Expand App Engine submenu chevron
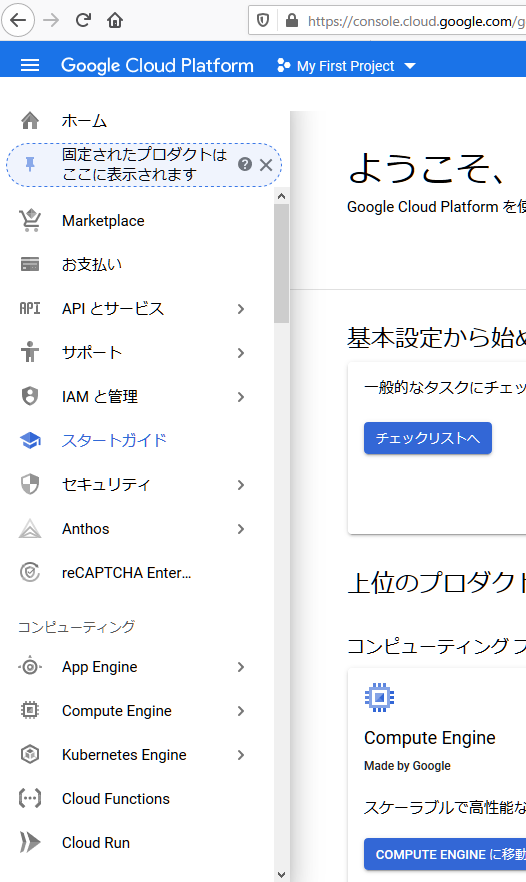This screenshot has width=526, height=882. pyautogui.click(x=241, y=667)
